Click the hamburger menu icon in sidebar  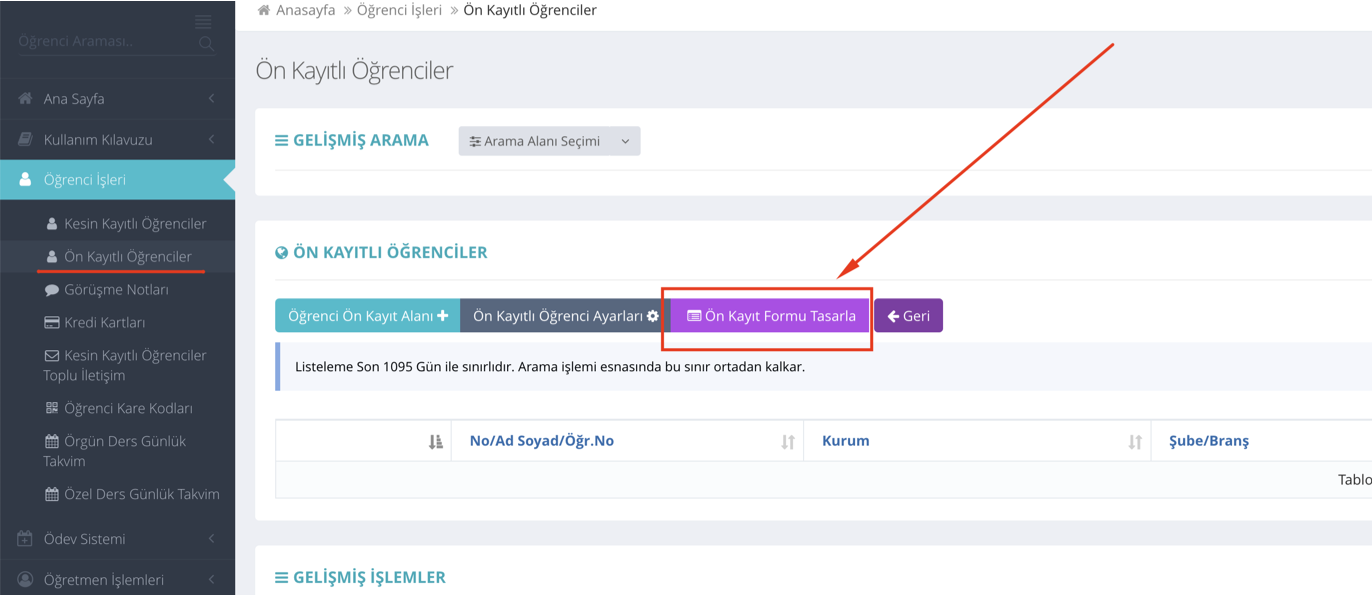[204, 21]
